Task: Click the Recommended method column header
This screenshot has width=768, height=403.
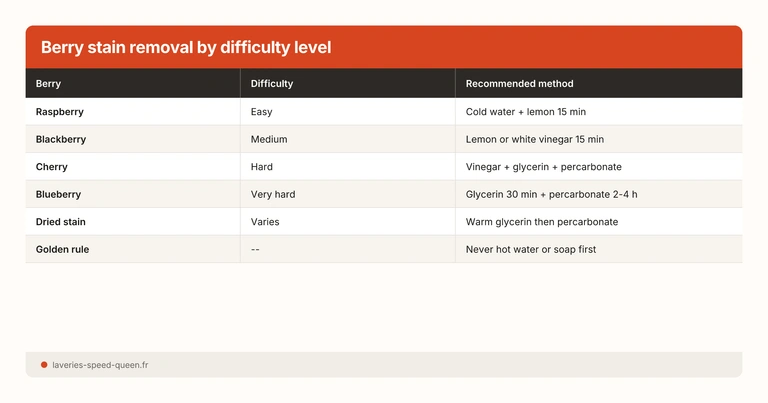Action: point(519,84)
